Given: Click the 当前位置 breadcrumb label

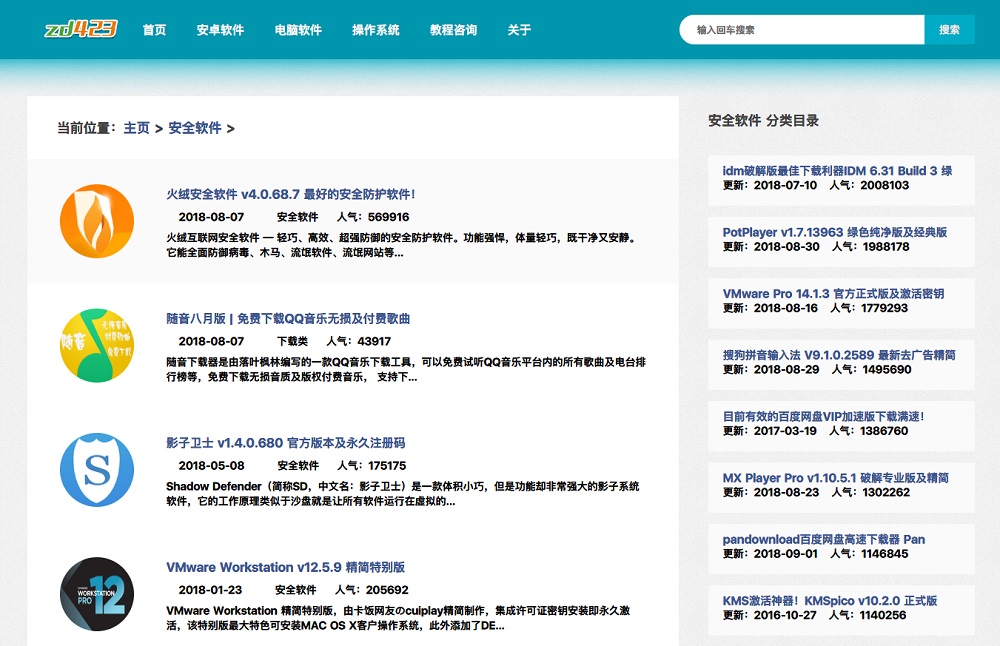Looking at the screenshot, I should coord(87,128).
